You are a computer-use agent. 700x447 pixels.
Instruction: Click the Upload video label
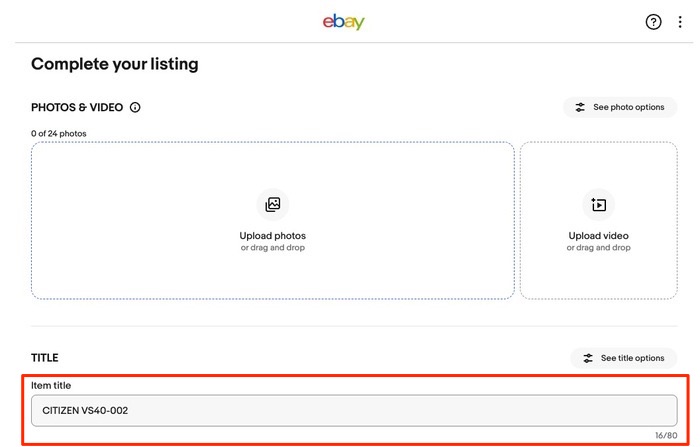coord(598,236)
